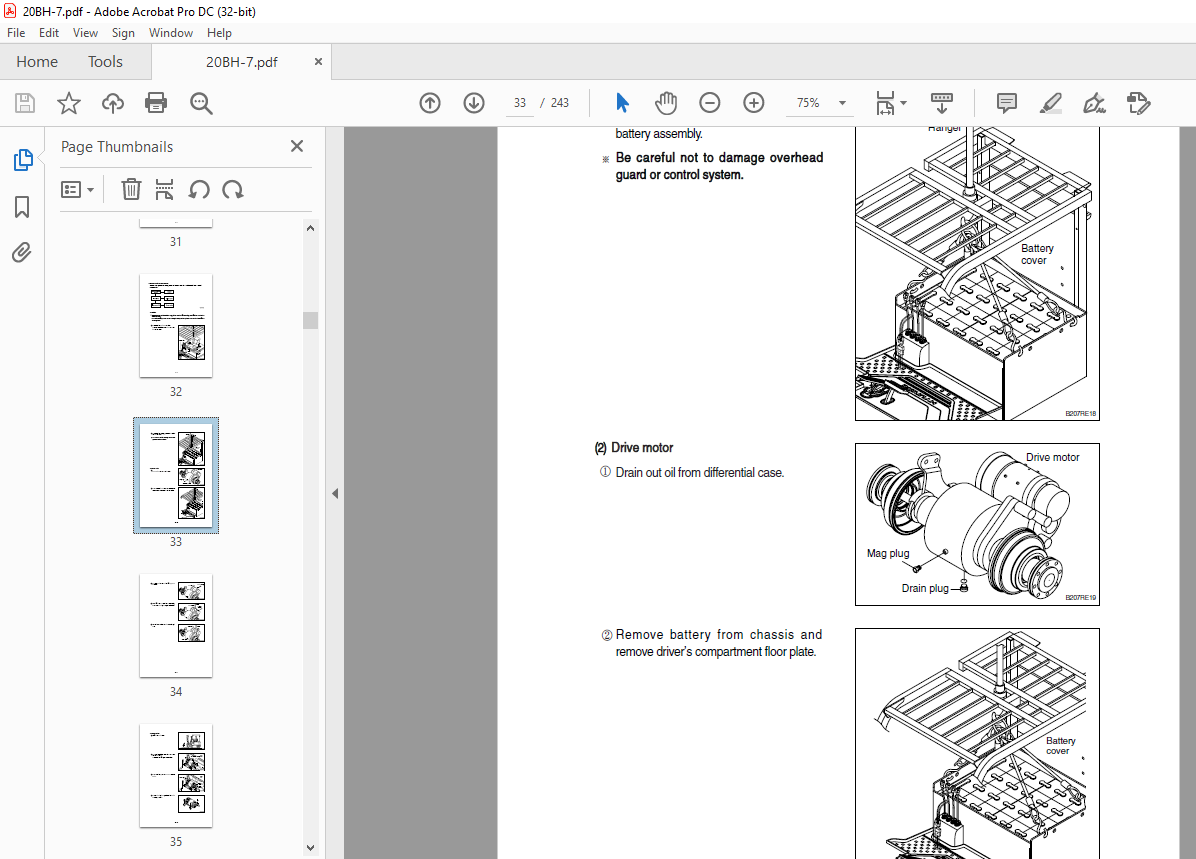Print the document using printer icon
The width and height of the screenshot is (1196, 859).
[x=156, y=103]
